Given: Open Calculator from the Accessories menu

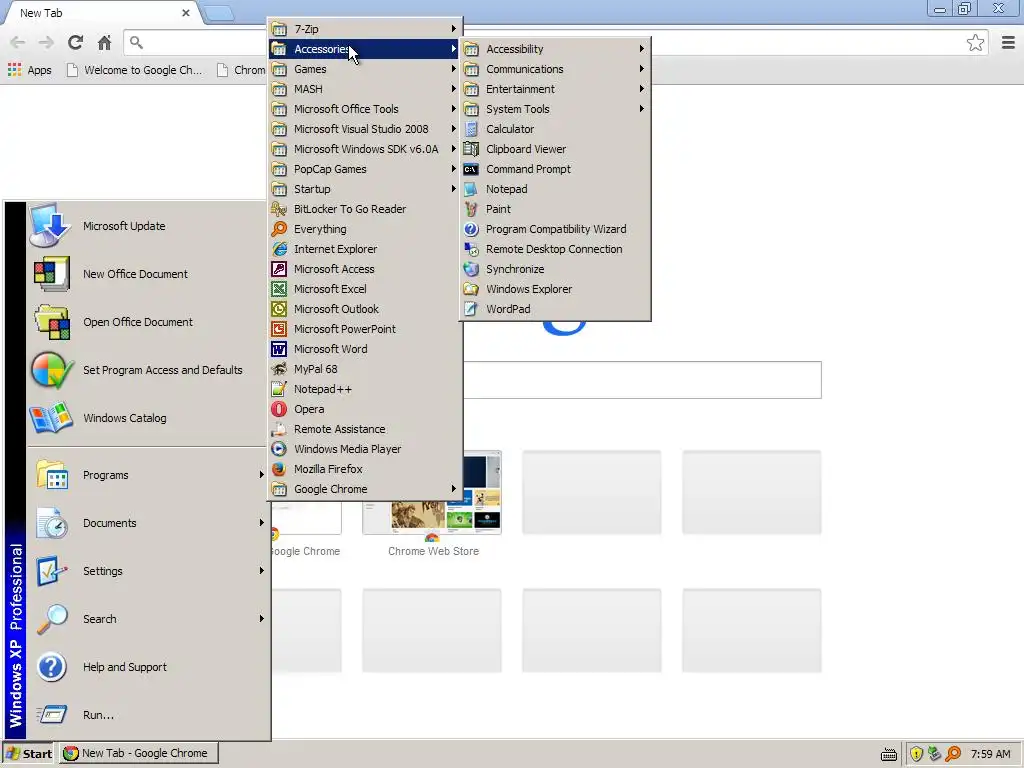Looking at the screenshot, I should (x=555, y=129).
